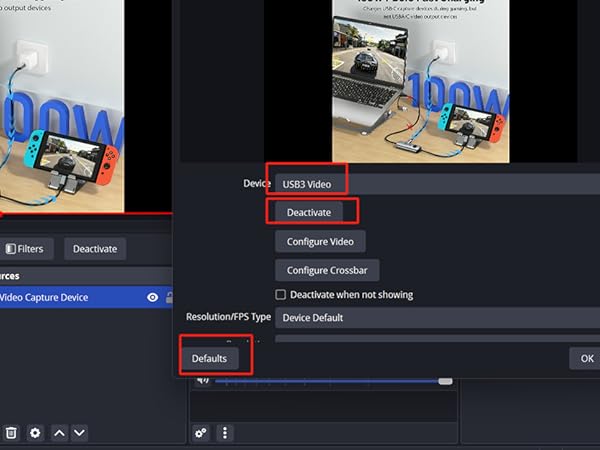Click Configure Video button
Screen dimensions: 600x450
point(320,242)
